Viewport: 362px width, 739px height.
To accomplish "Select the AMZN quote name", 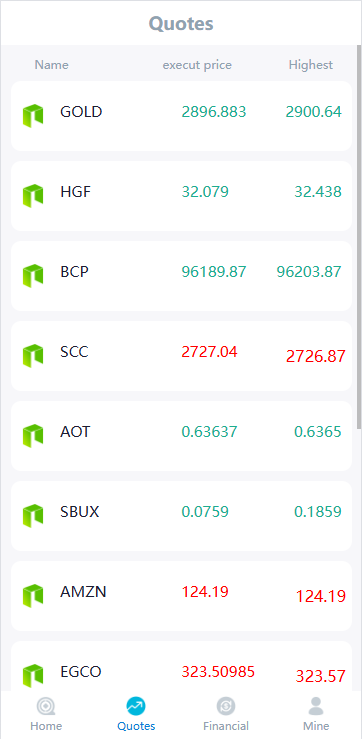I will pyautogui.click(x=83, y=591).
